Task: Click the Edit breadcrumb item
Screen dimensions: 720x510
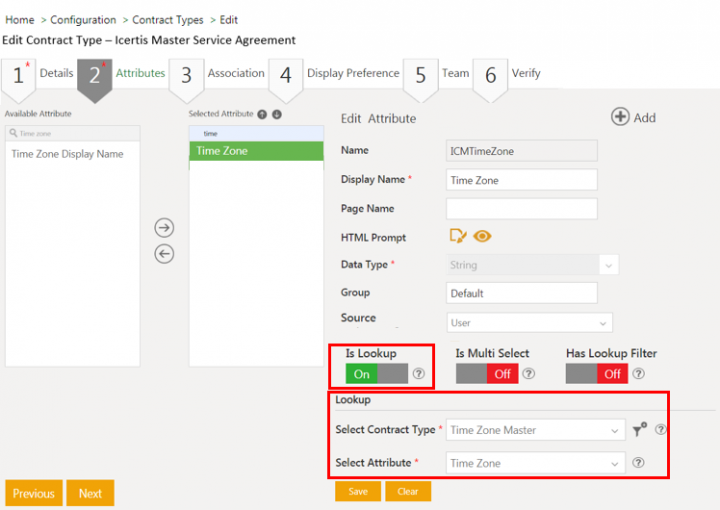Action: click(229, 20)
